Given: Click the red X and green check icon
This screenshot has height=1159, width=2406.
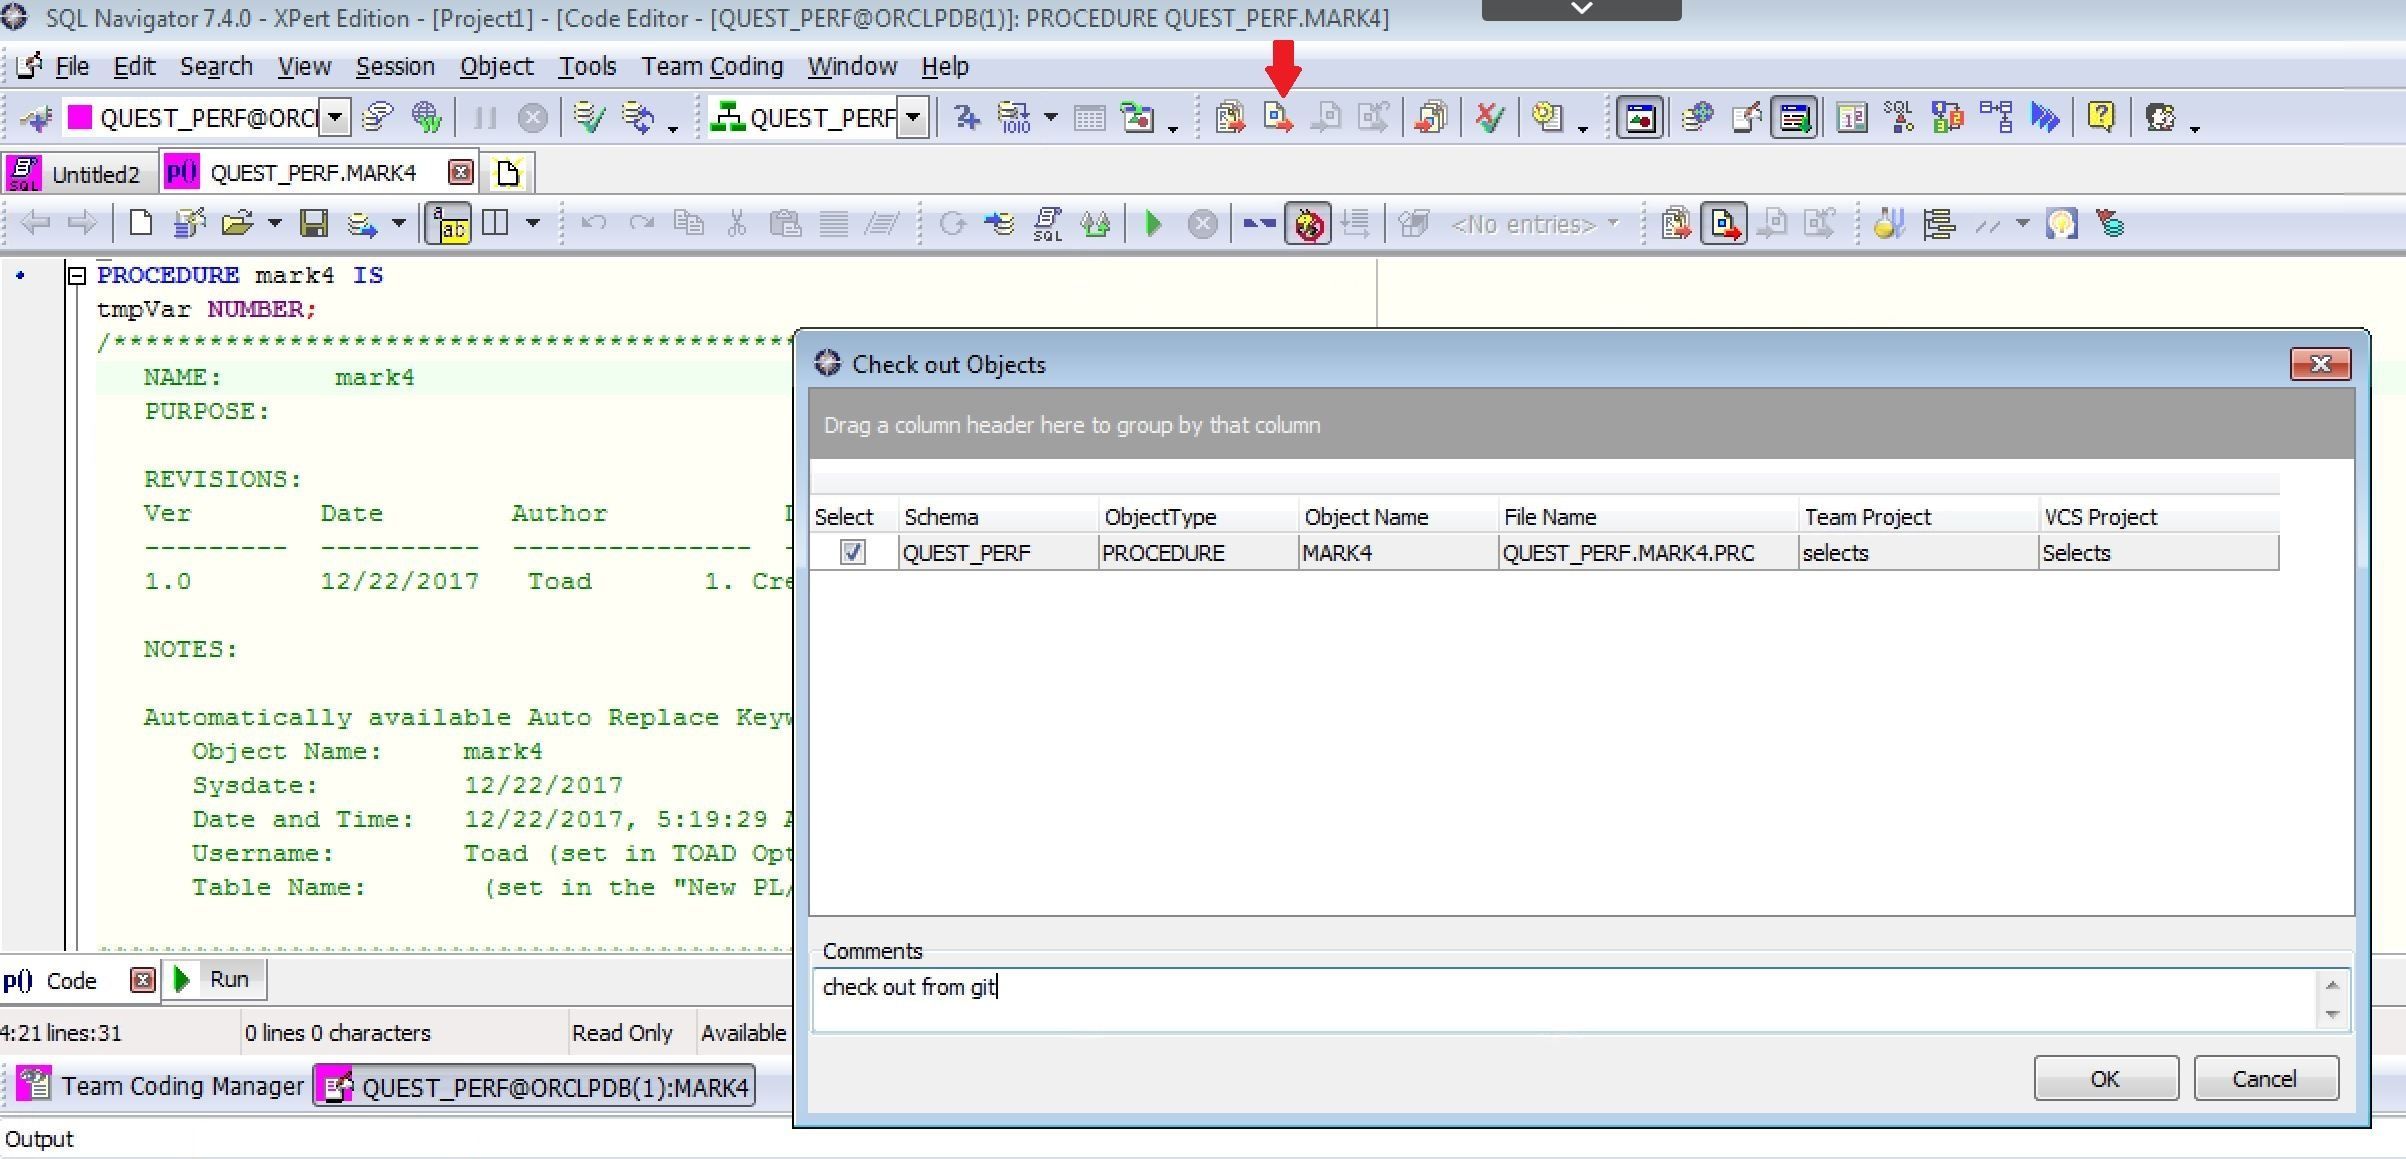Looking at the screenshot, I should click(x=1490, y=118).
